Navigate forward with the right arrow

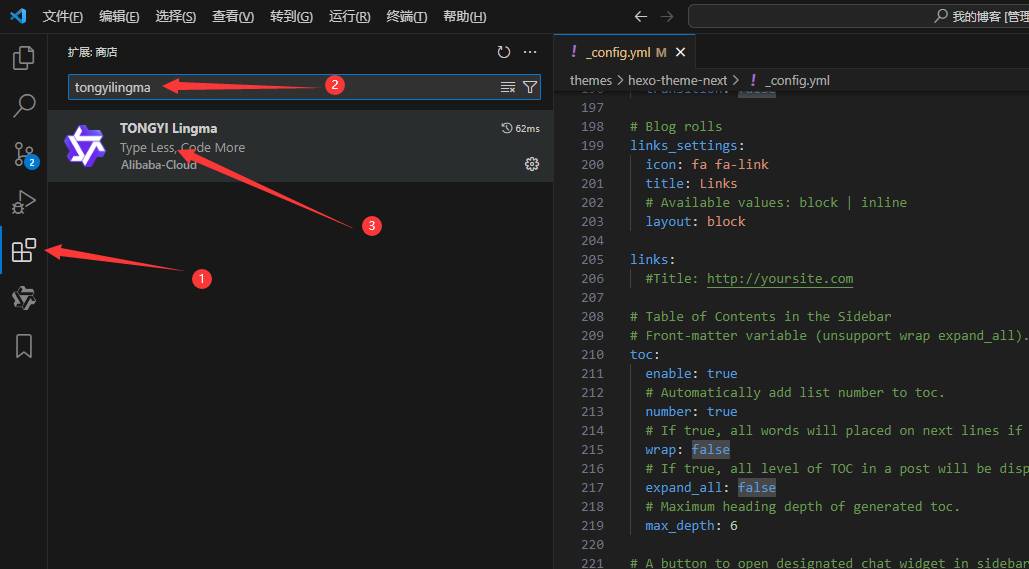click(667, 16)
